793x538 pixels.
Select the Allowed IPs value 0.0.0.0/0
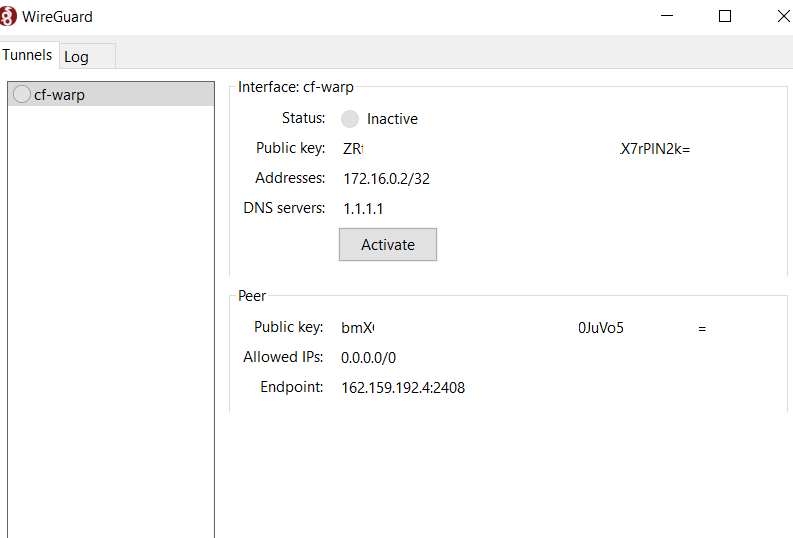pos(369,358)
